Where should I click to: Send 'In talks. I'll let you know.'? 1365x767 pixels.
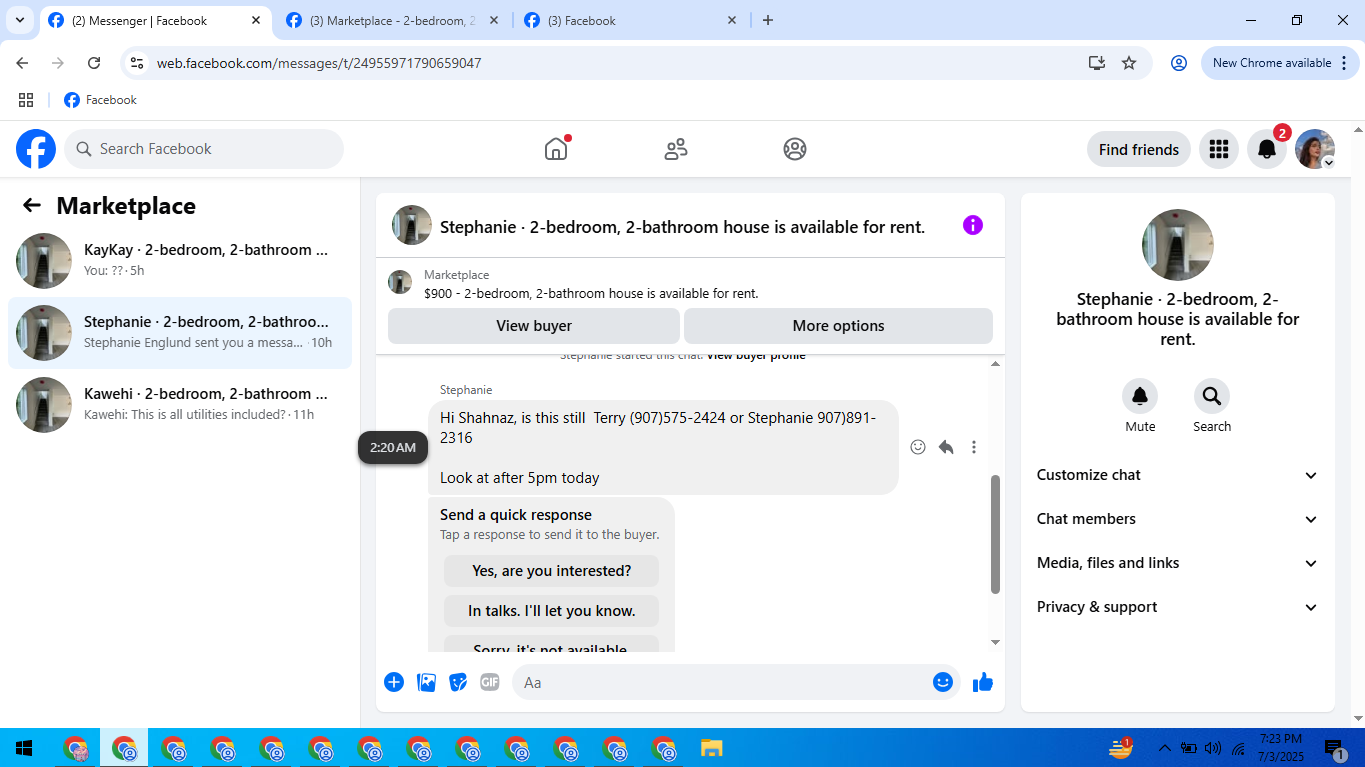(x=551, y=611)
